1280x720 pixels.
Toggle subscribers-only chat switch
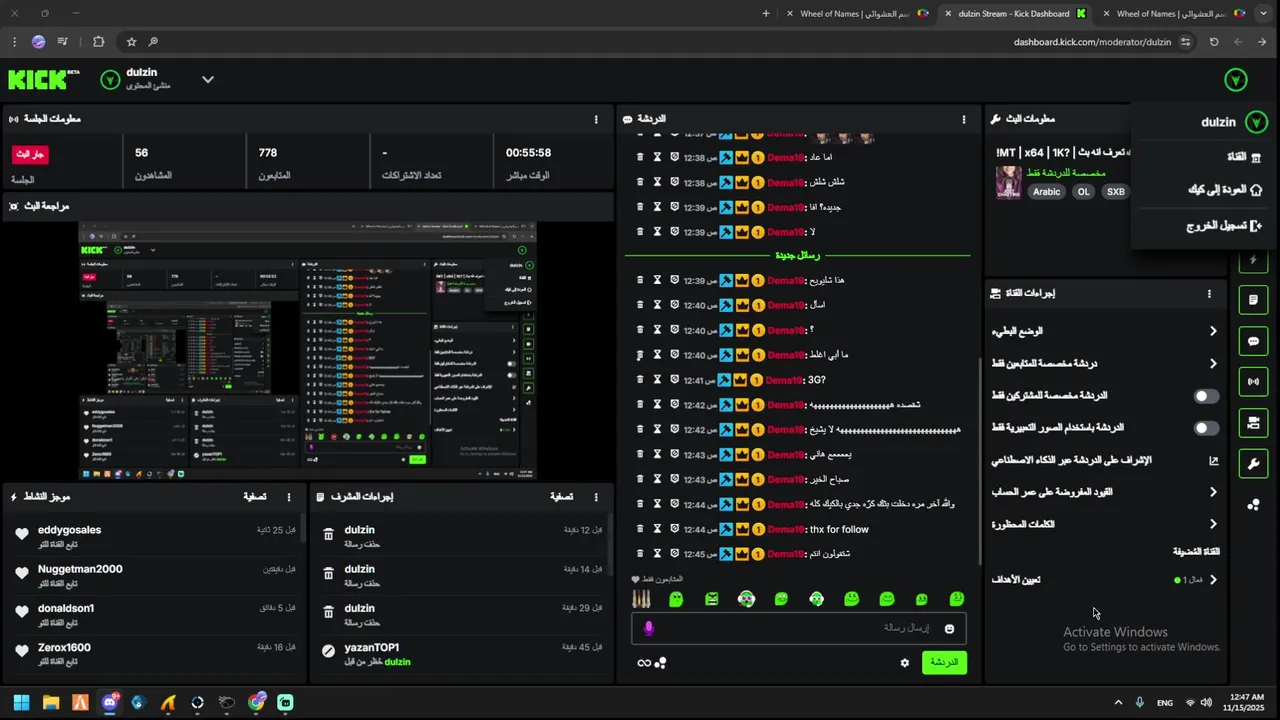coord(1207,396)
